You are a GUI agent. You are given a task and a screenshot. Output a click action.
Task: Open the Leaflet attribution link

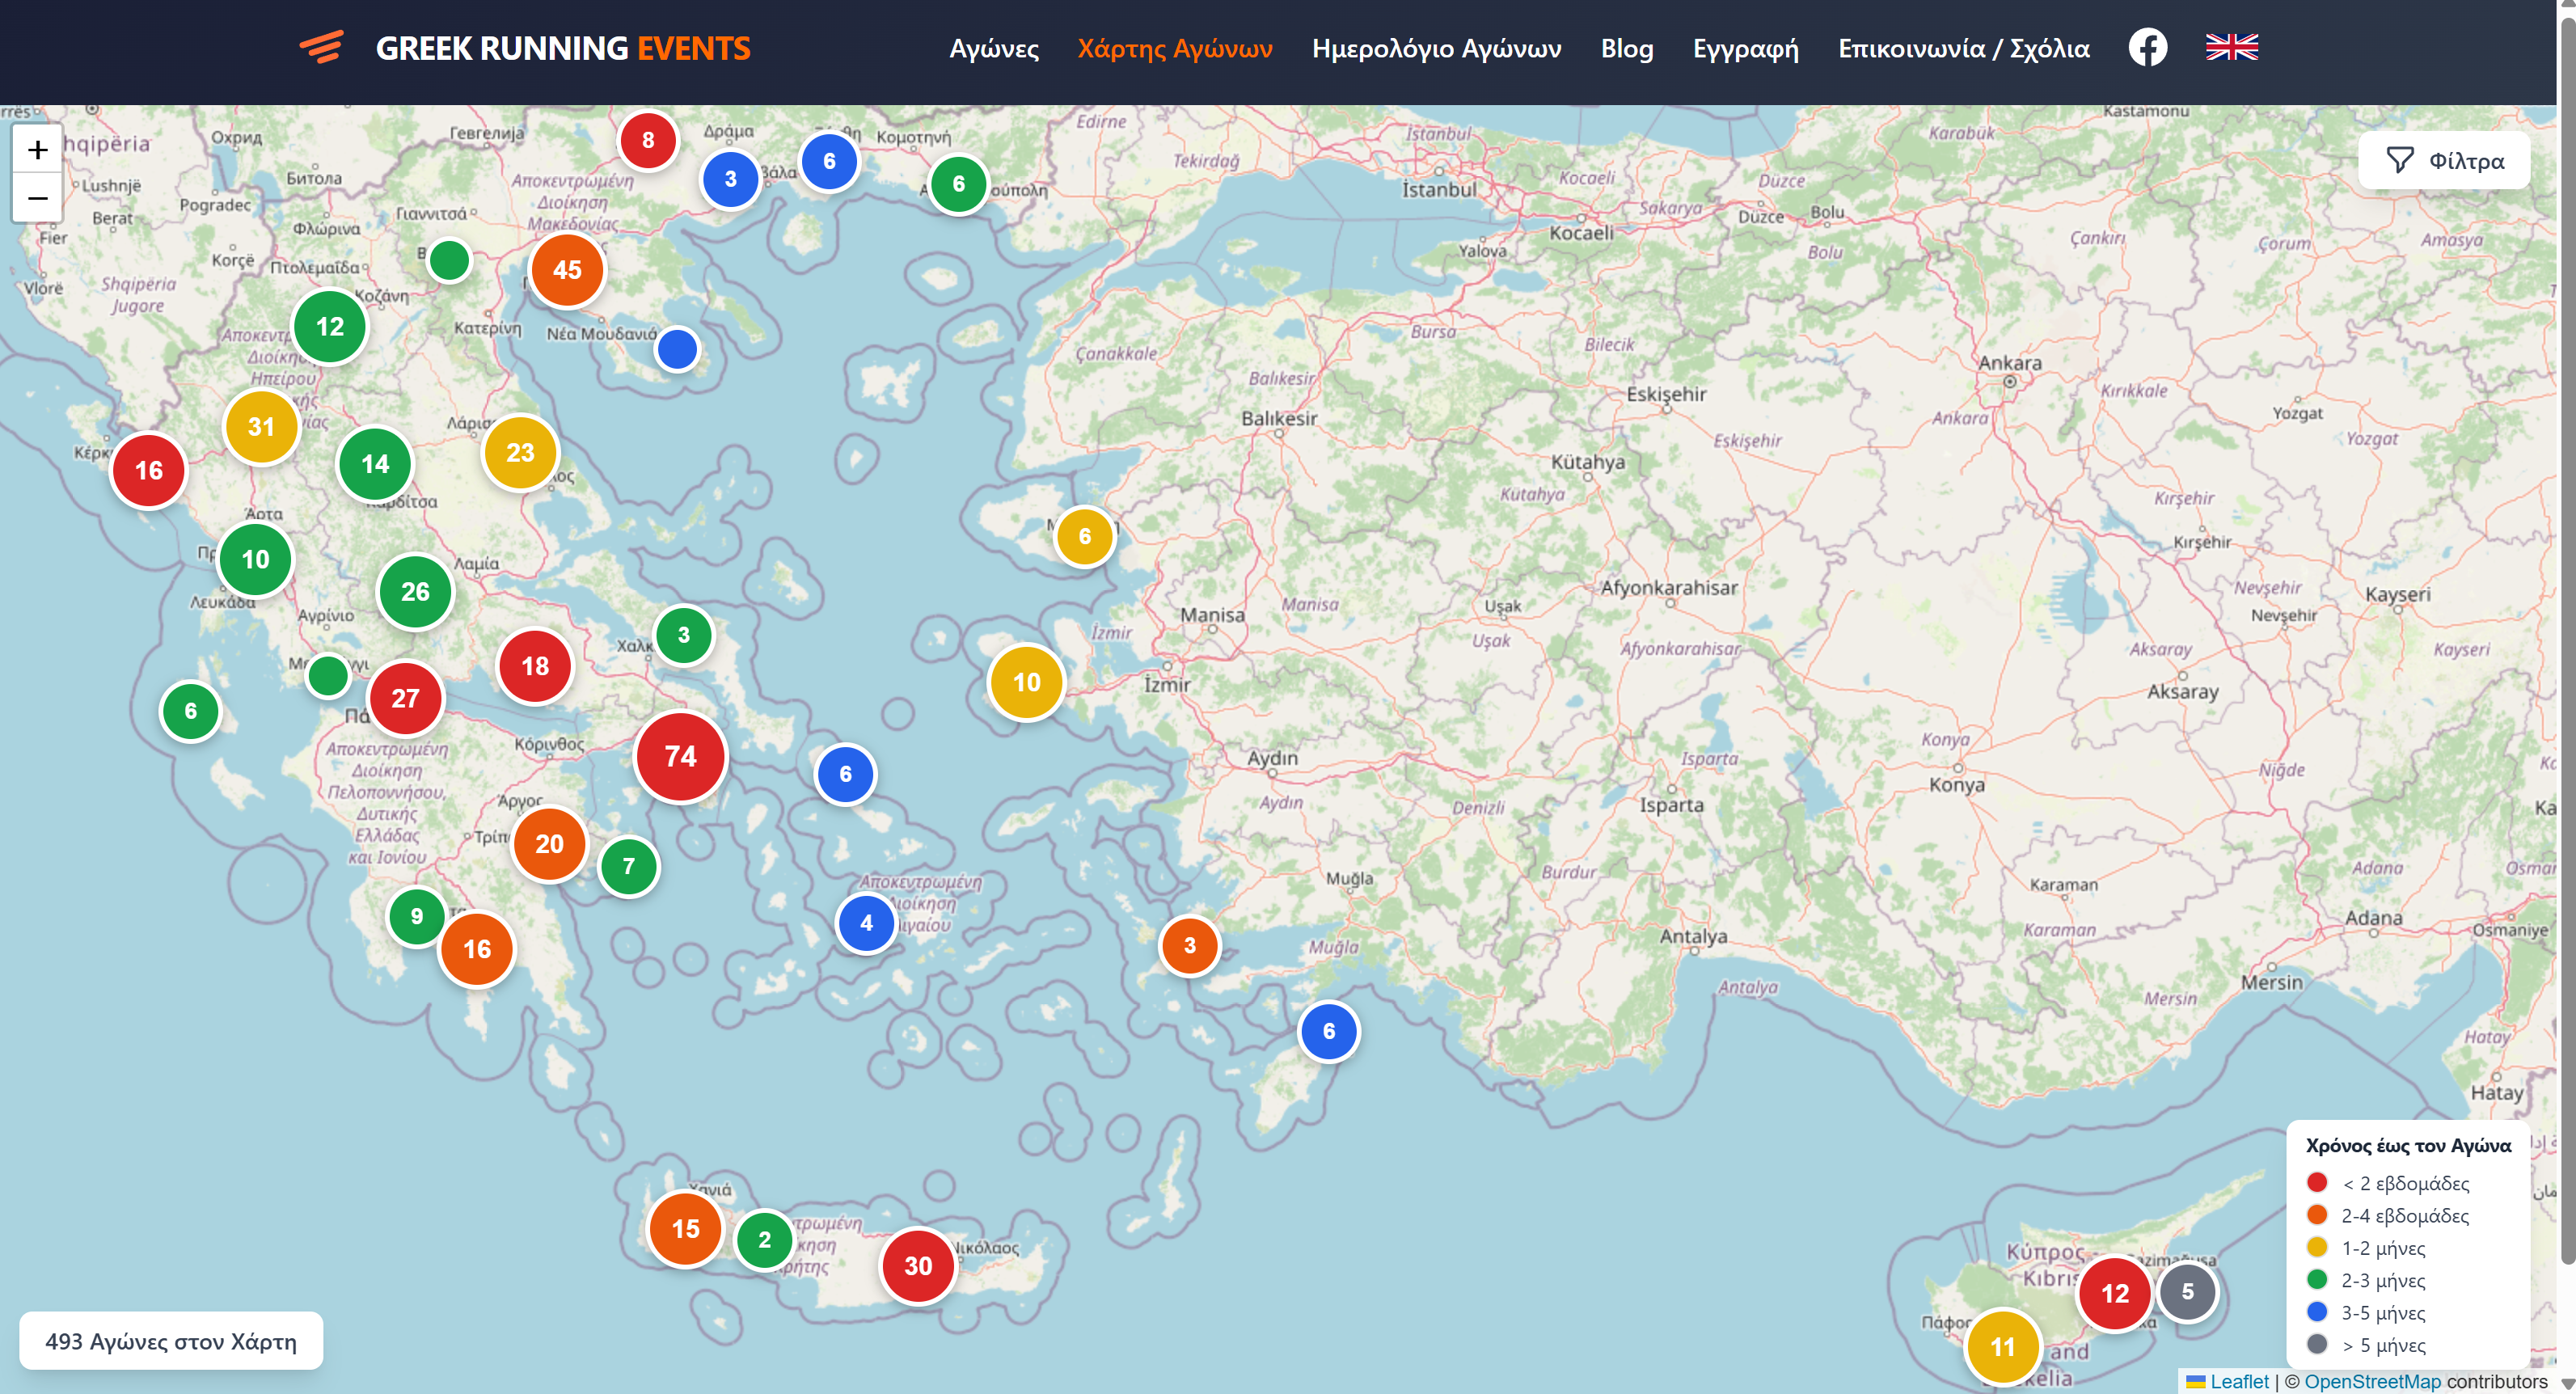point(2238,1381)
